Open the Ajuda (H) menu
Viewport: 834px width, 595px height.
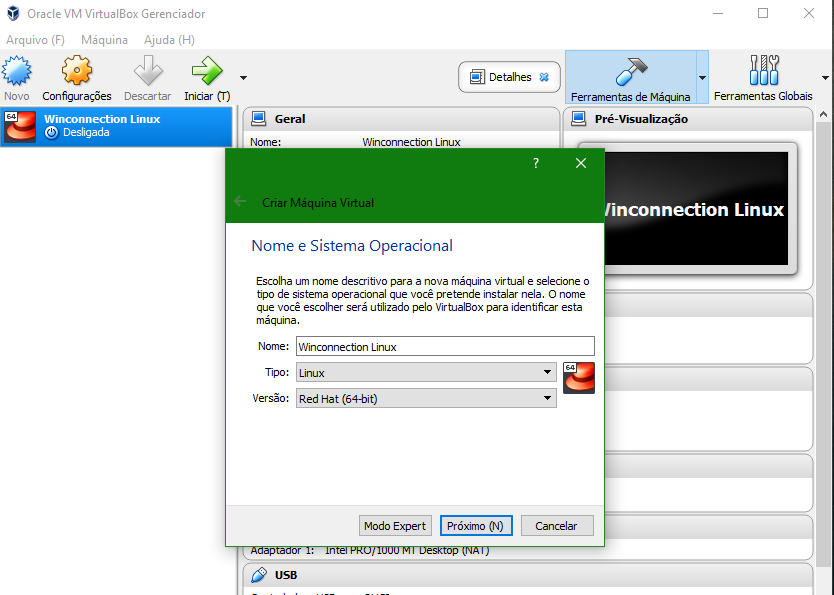(169, 40)
